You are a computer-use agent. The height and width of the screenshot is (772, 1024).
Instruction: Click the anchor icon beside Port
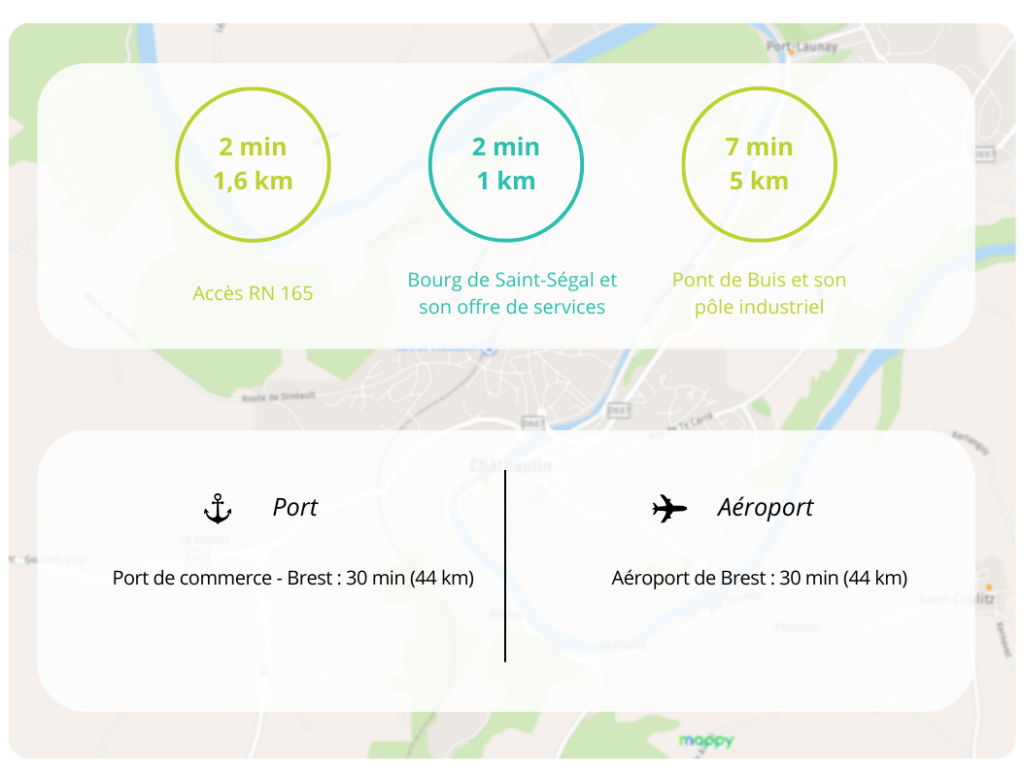pos(217,509)
